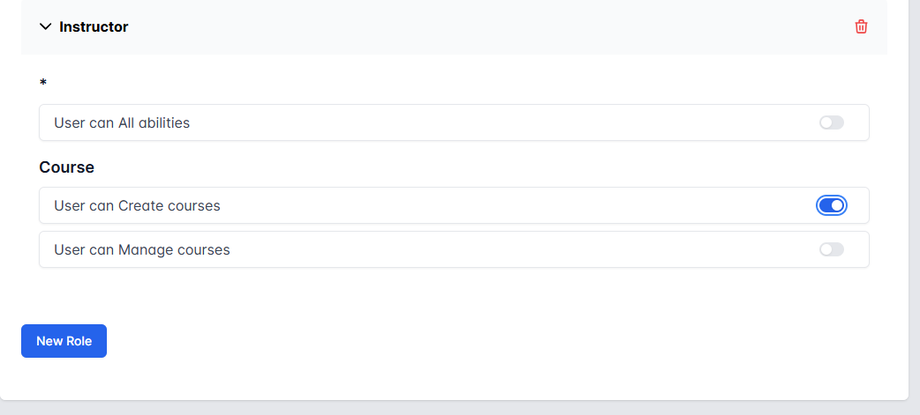This screenshot has width=920, height=415.
Task: Click empty space in the Instructor header bar
Action: pyautogui.click(x=480, y=27)
